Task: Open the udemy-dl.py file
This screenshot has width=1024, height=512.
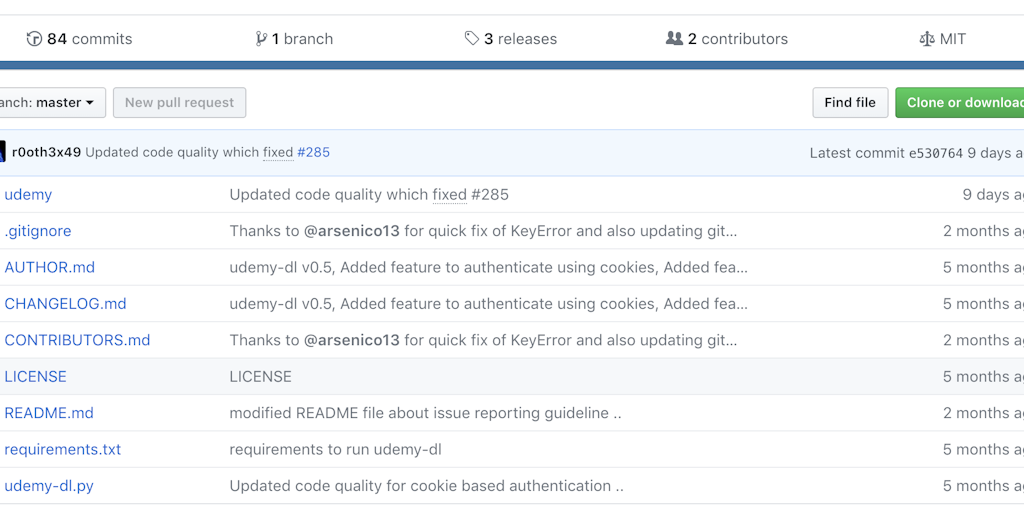Action: coord(49,486)
